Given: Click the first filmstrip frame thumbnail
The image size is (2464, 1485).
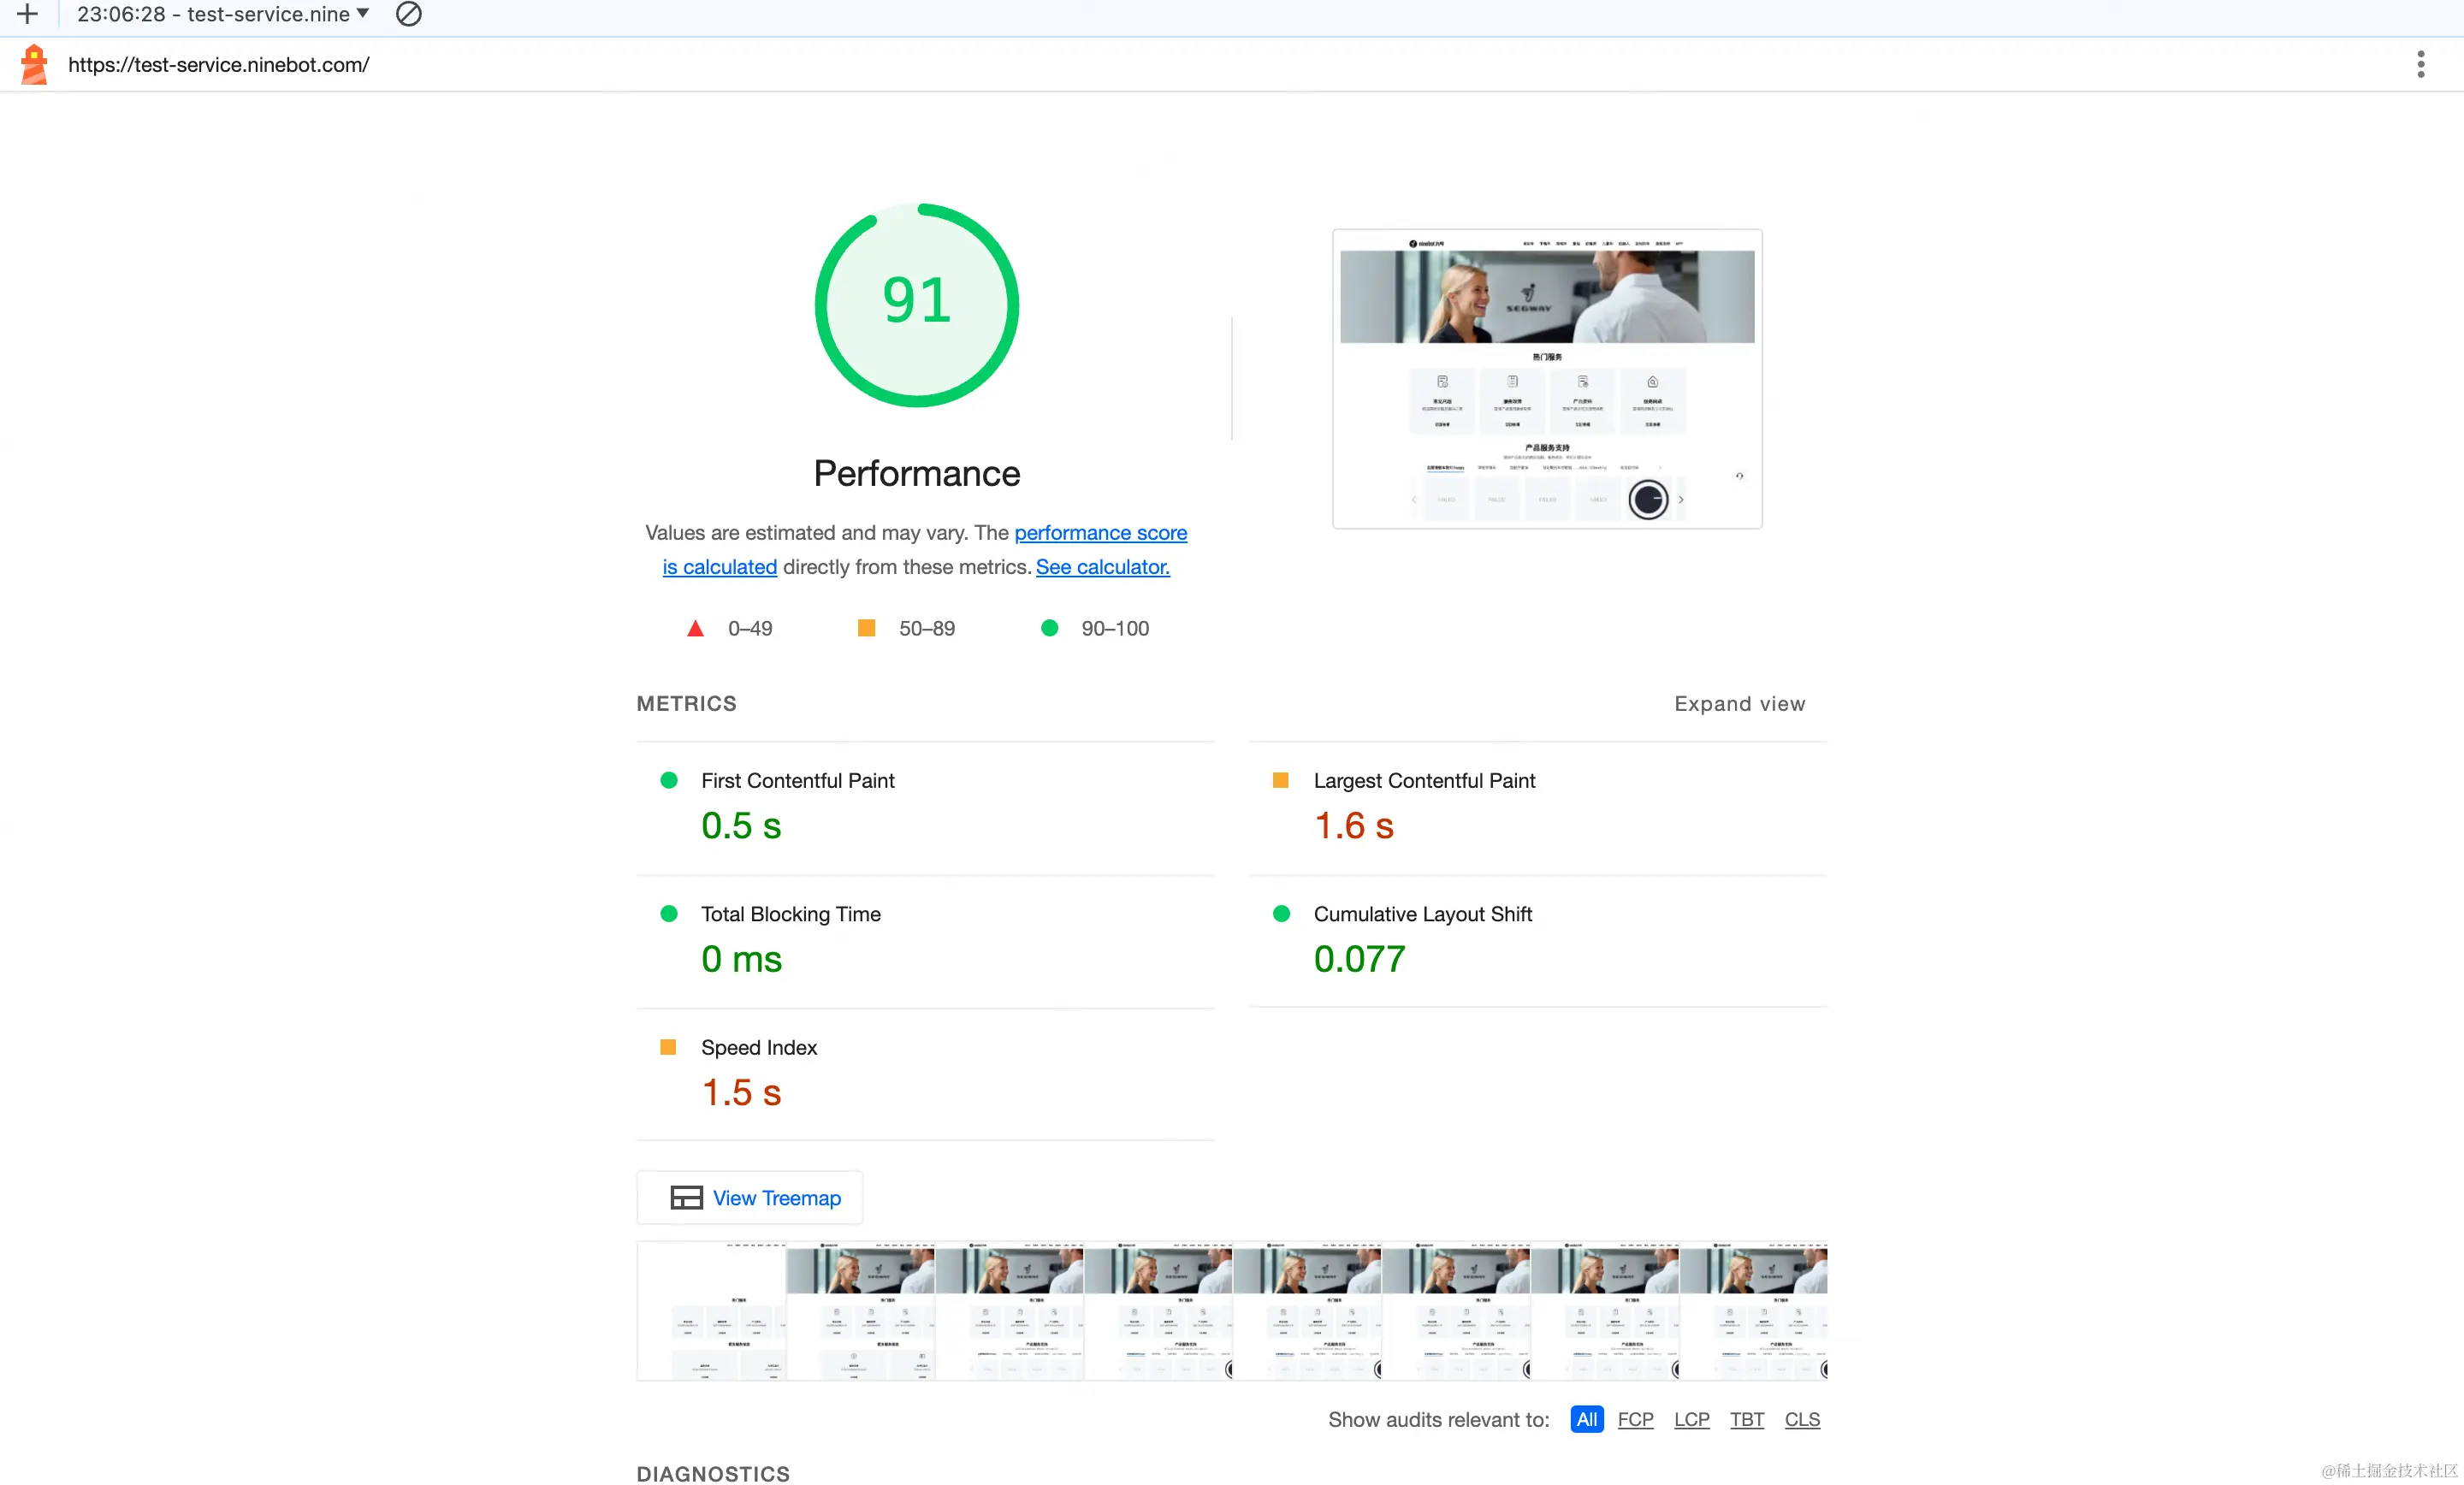Looking at the screenshot, I should [711, 1311].
